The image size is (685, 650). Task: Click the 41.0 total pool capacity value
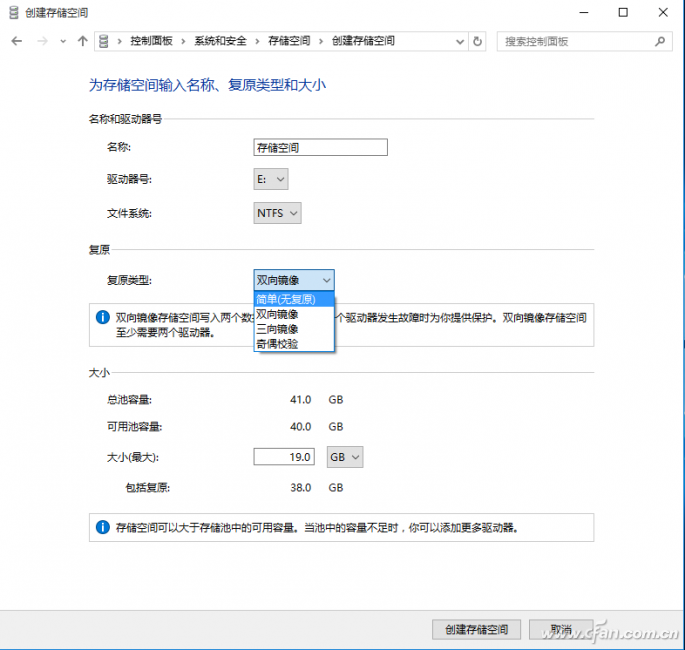pyautogui.click(x=301, y=400)
